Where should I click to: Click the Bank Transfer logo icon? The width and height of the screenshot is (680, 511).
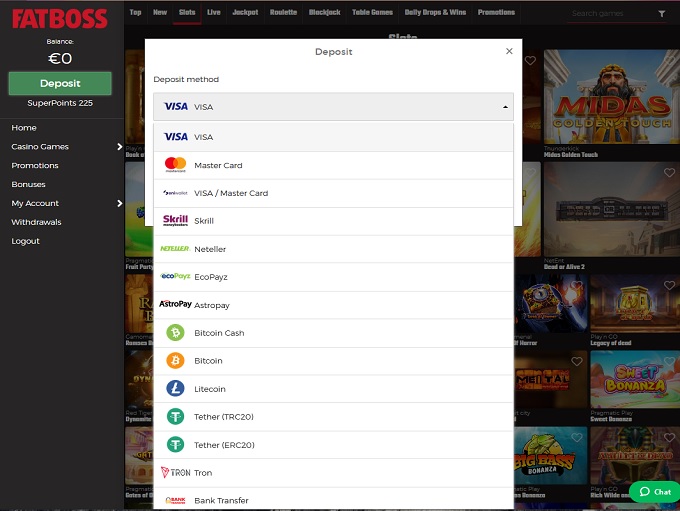point(175,501)
